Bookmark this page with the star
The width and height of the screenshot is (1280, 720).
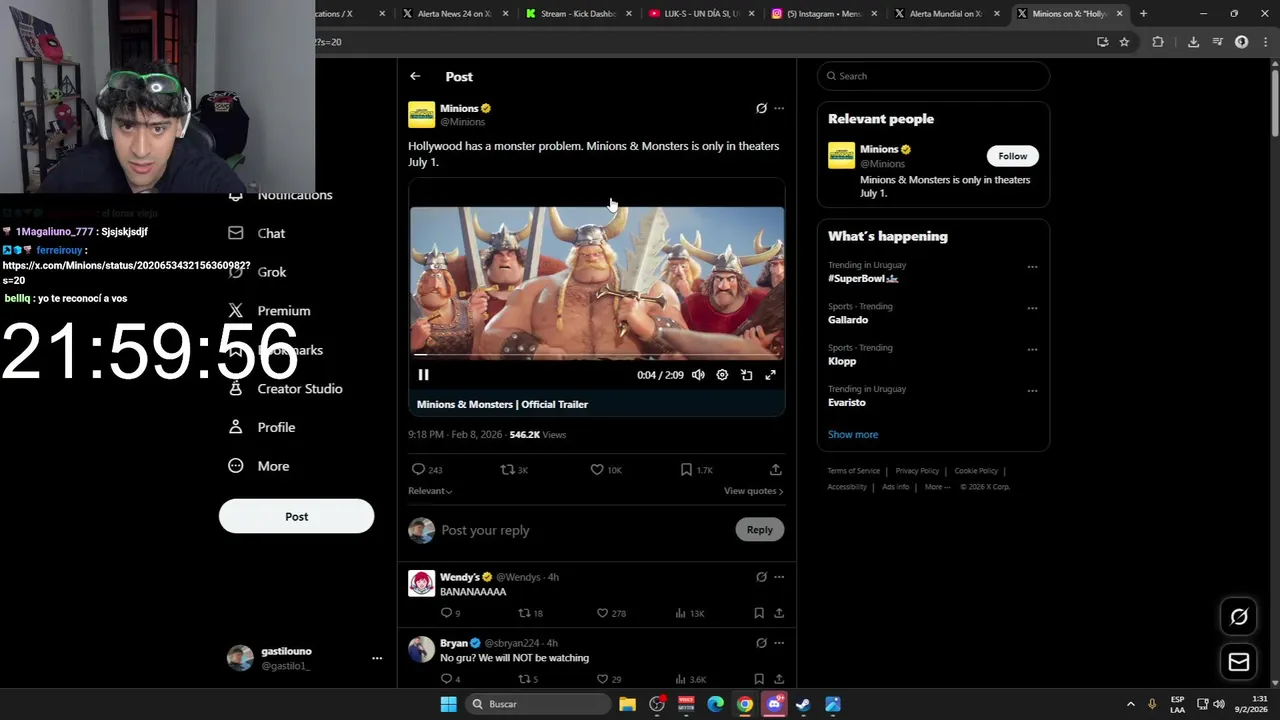tap(1124, 42)
